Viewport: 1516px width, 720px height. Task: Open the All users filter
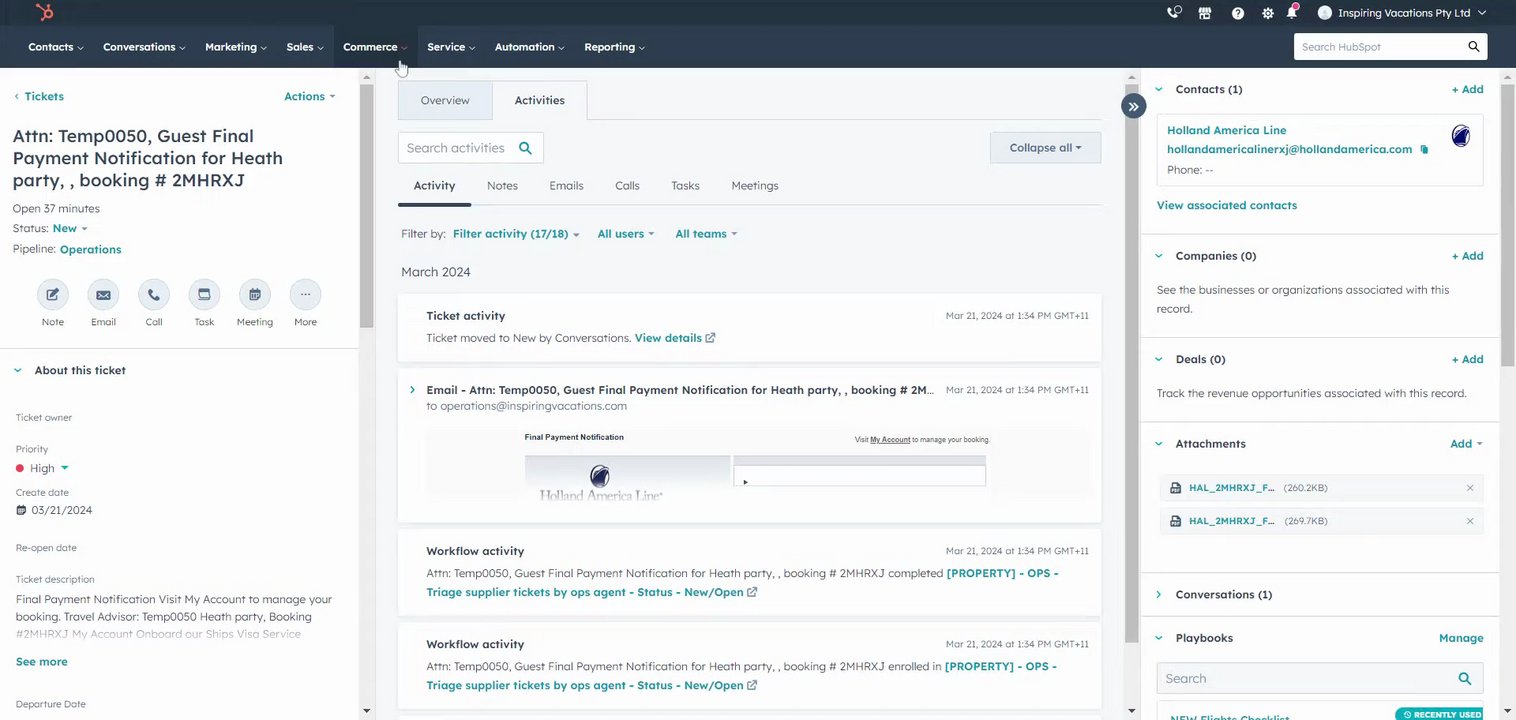626,234
